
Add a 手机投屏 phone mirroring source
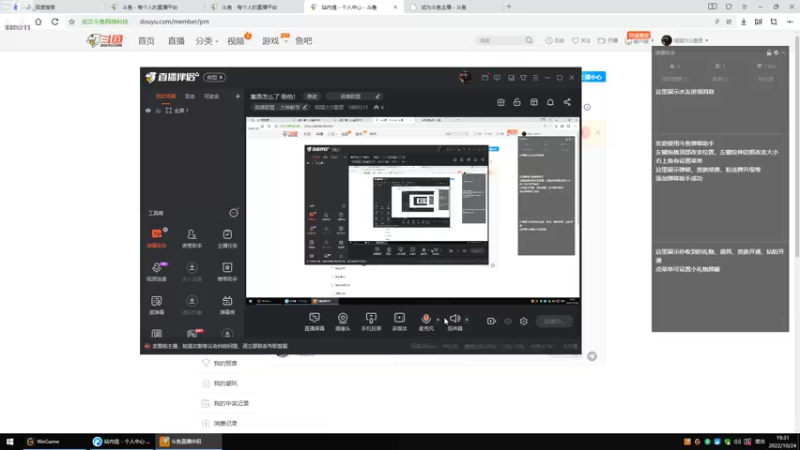pyautogui.click(x=371, y=322)
